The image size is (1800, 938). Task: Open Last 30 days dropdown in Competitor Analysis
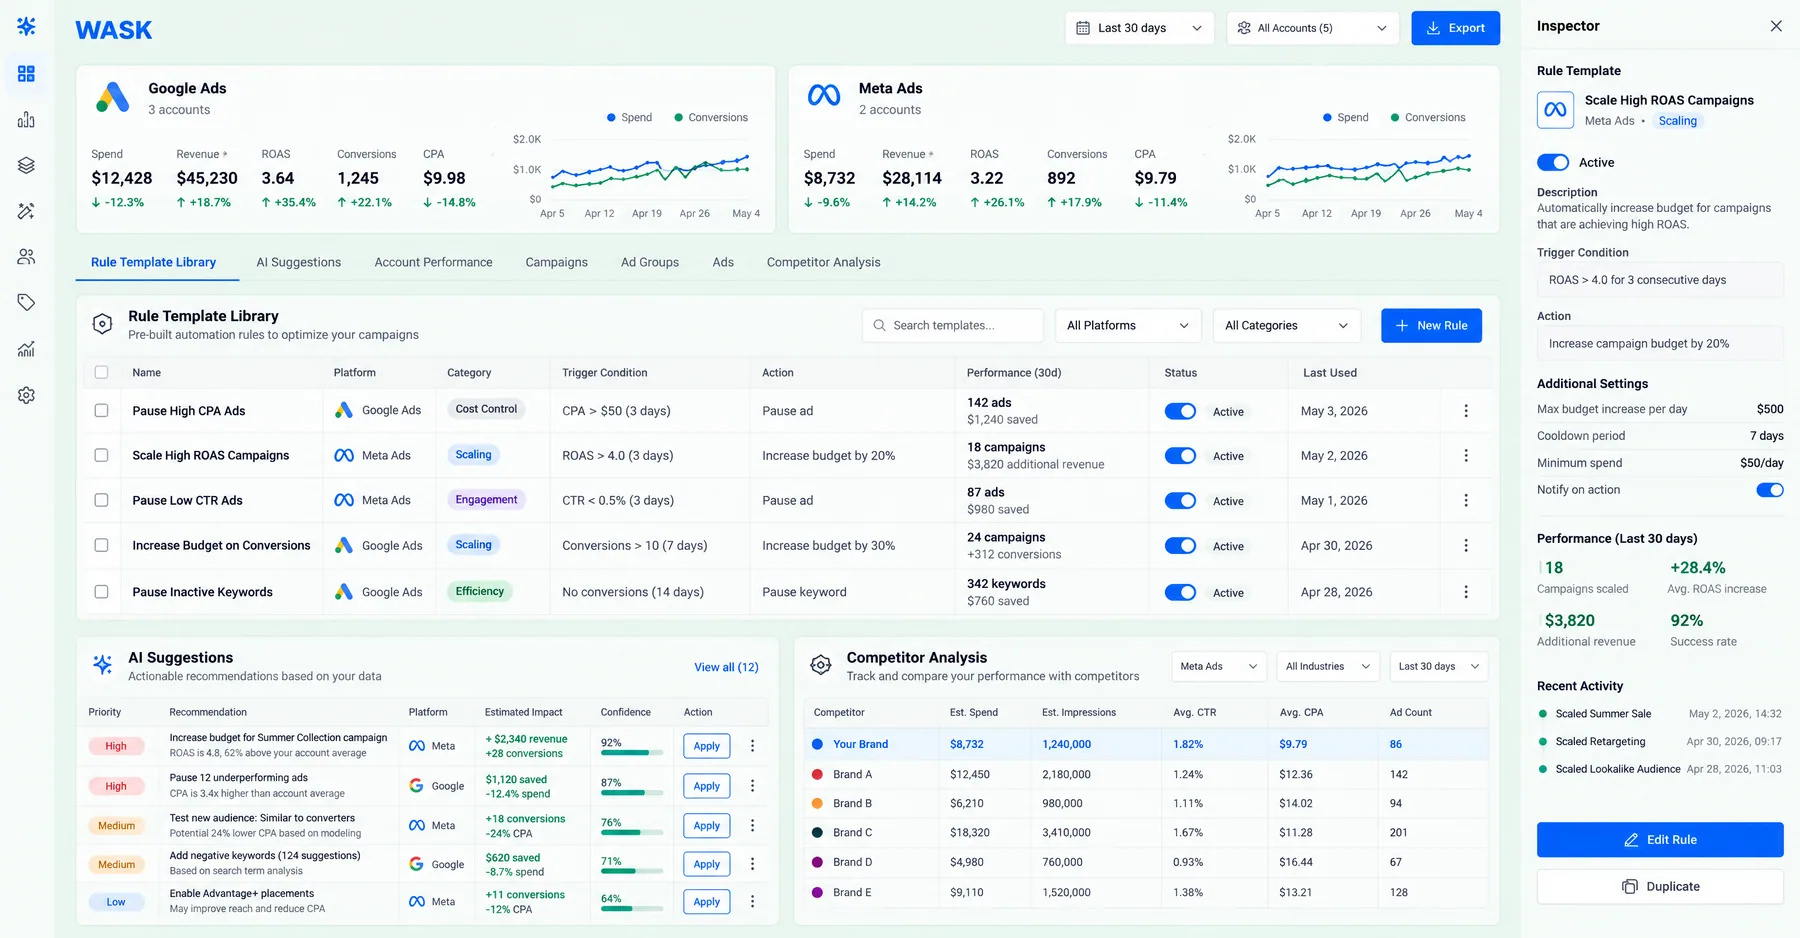pyautogui.click(x=1439, y=667)
